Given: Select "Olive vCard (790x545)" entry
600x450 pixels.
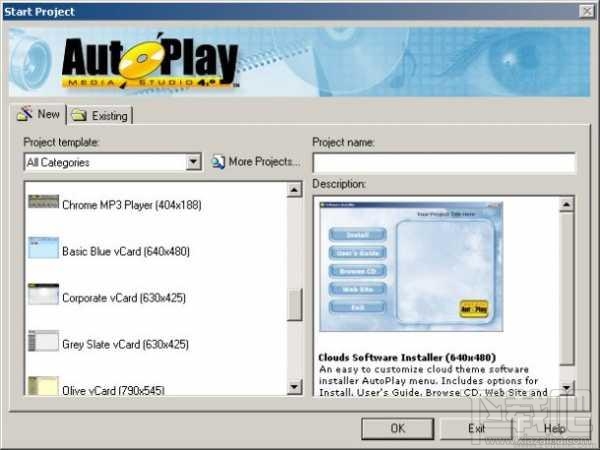Looking at the screenshot, I should 113,390.
